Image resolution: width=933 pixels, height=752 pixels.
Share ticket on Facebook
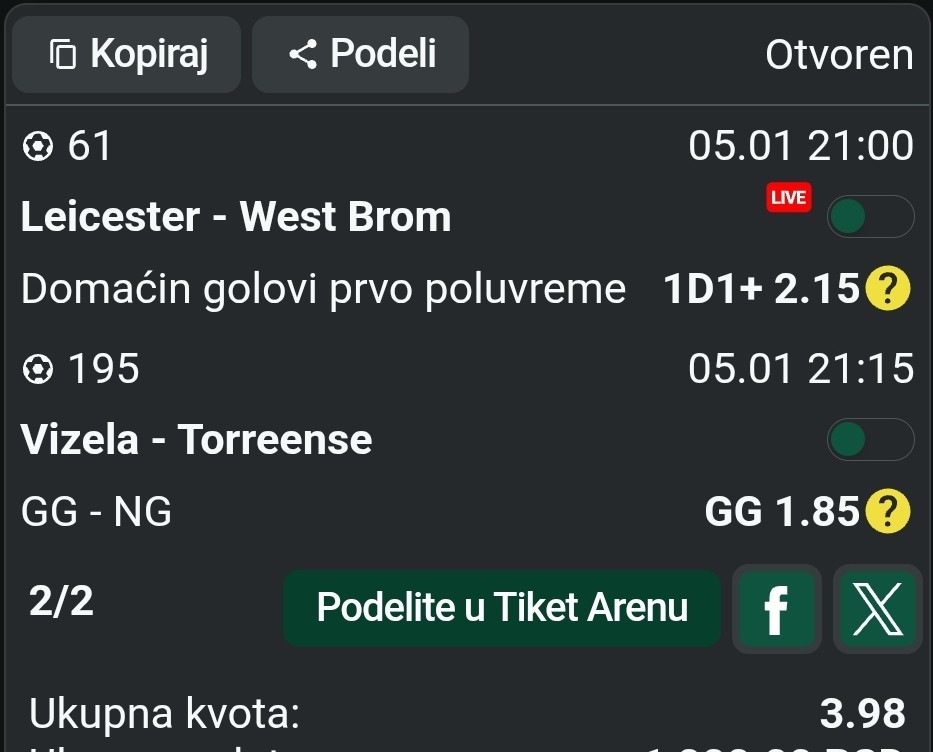click(x=776, y=608)
